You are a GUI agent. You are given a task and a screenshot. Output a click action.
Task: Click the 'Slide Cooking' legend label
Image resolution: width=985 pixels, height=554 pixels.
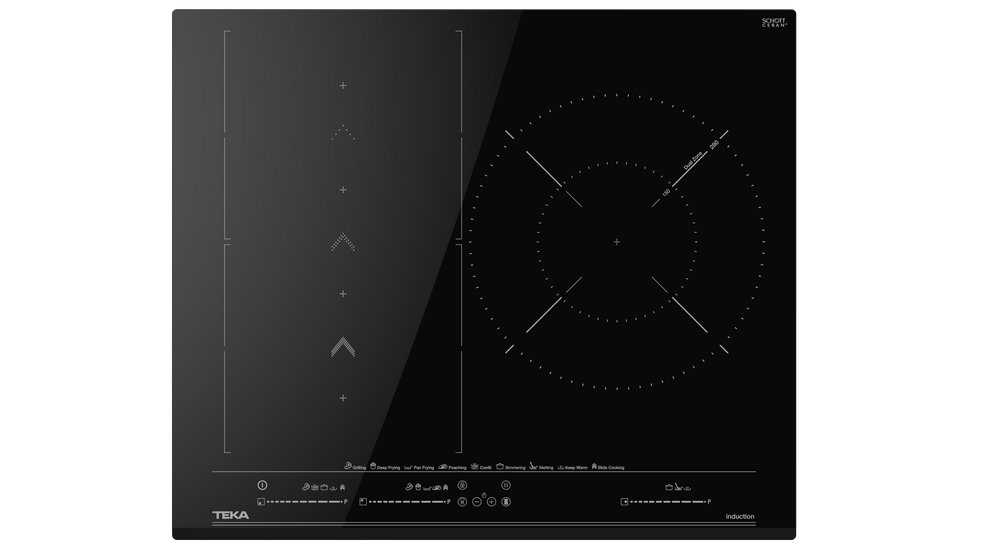point(611,468)
